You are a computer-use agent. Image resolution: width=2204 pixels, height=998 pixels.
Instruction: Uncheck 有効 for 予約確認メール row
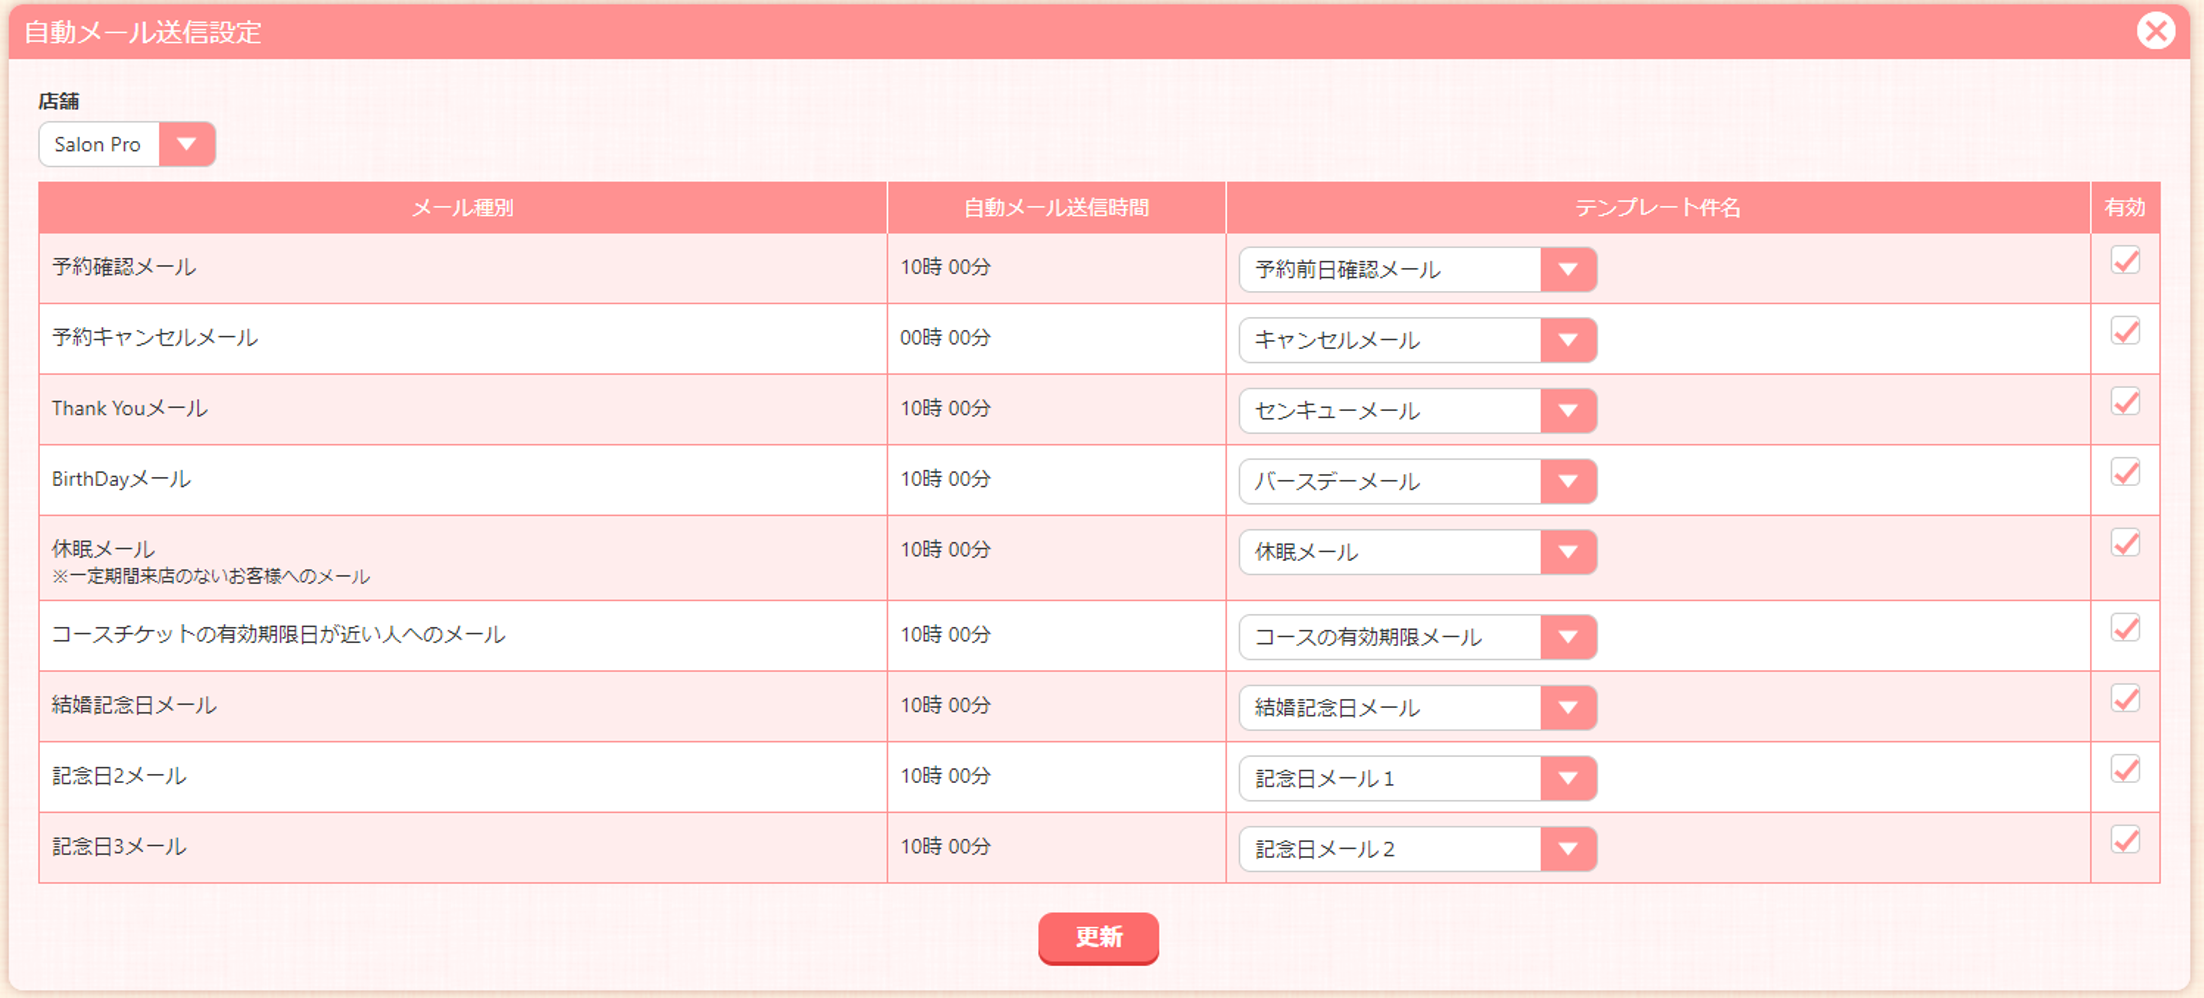tap(2125, 260)
